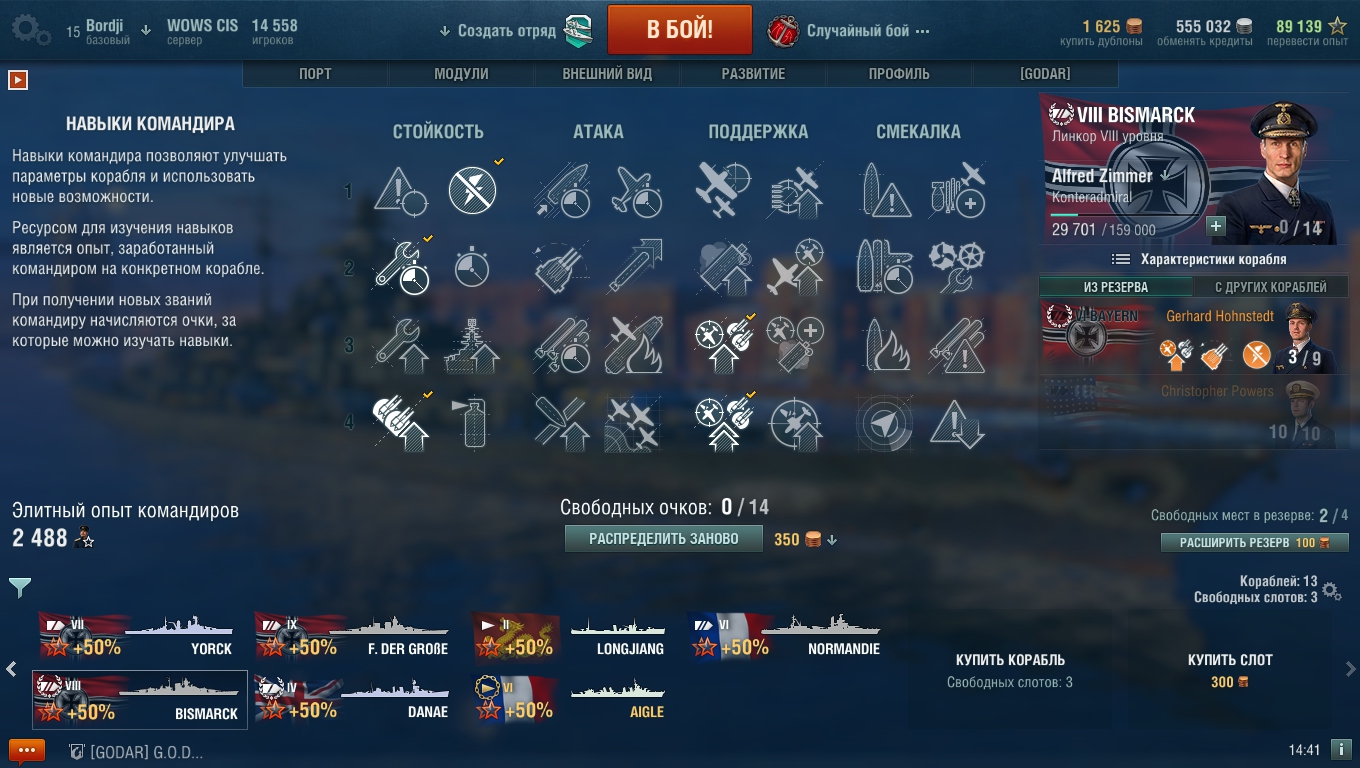Select the fire icon skill under АТАКА row 3
Viewport: 1360px width, 768px height.
(634, 346)
